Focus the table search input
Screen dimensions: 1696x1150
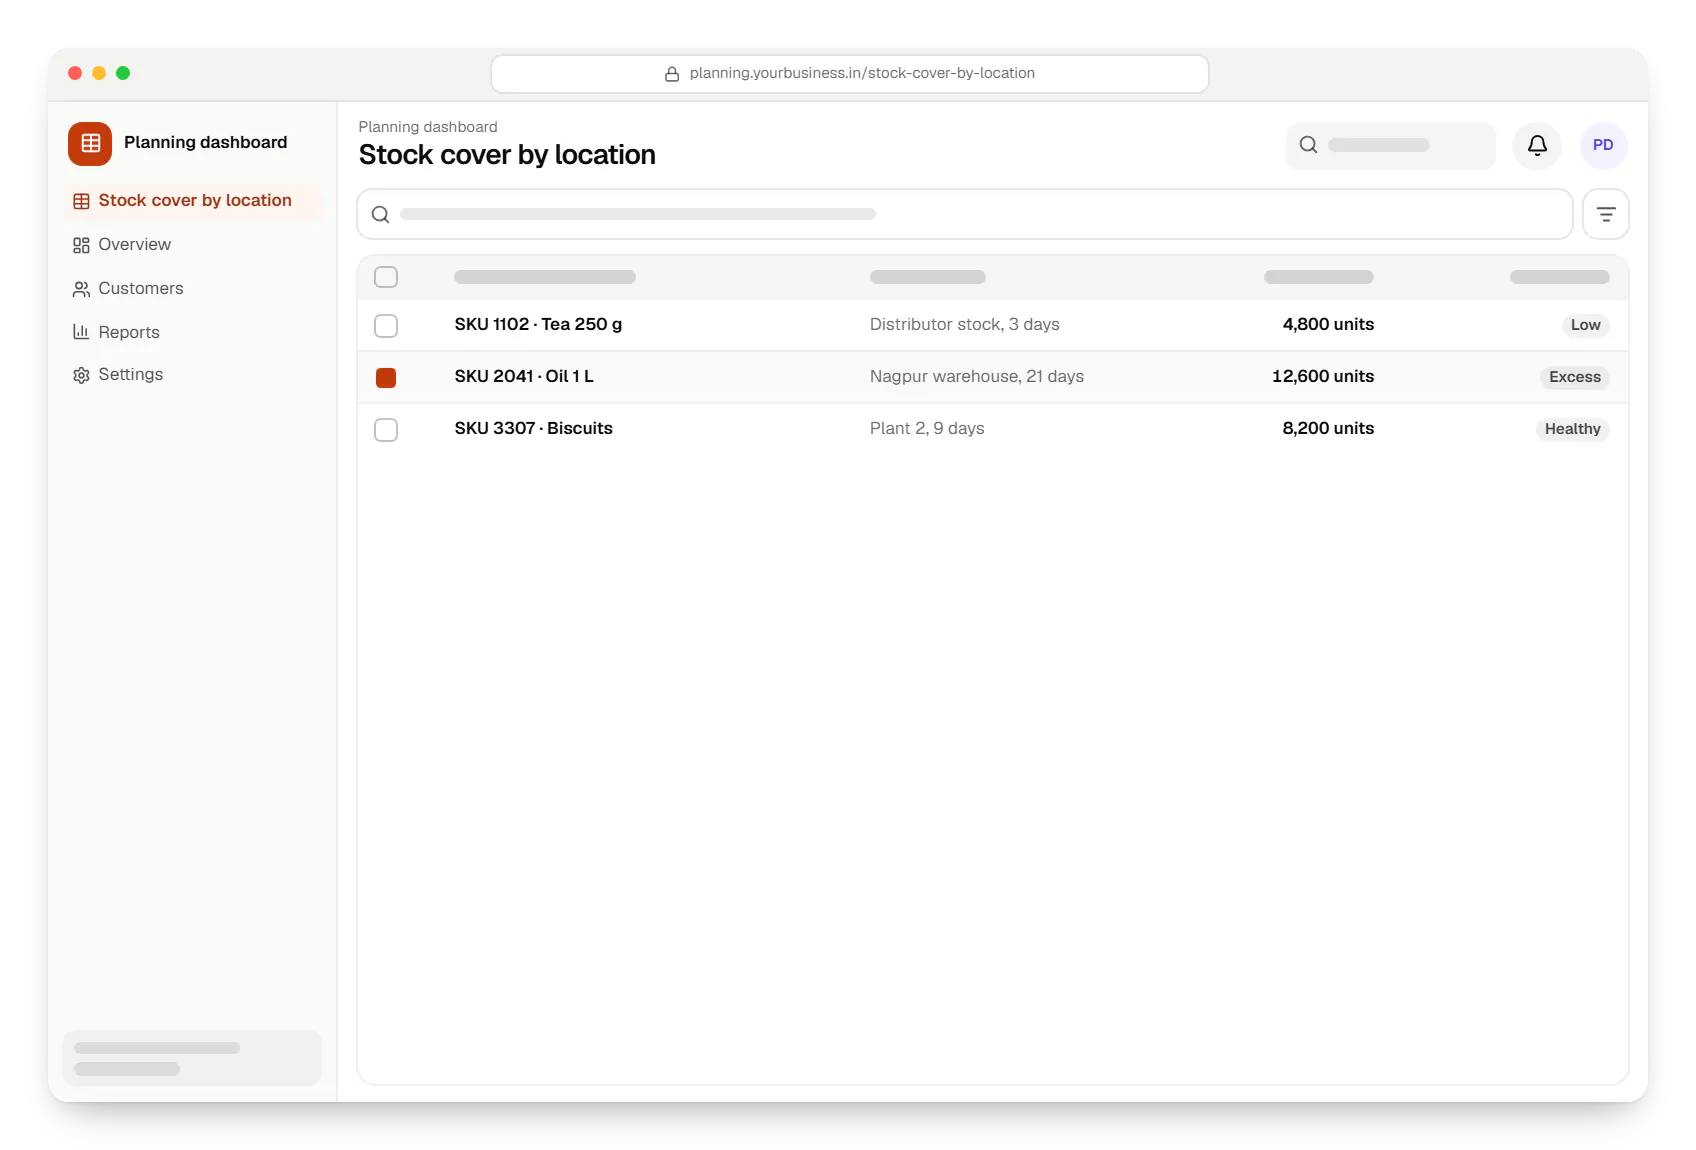(965, 214)
